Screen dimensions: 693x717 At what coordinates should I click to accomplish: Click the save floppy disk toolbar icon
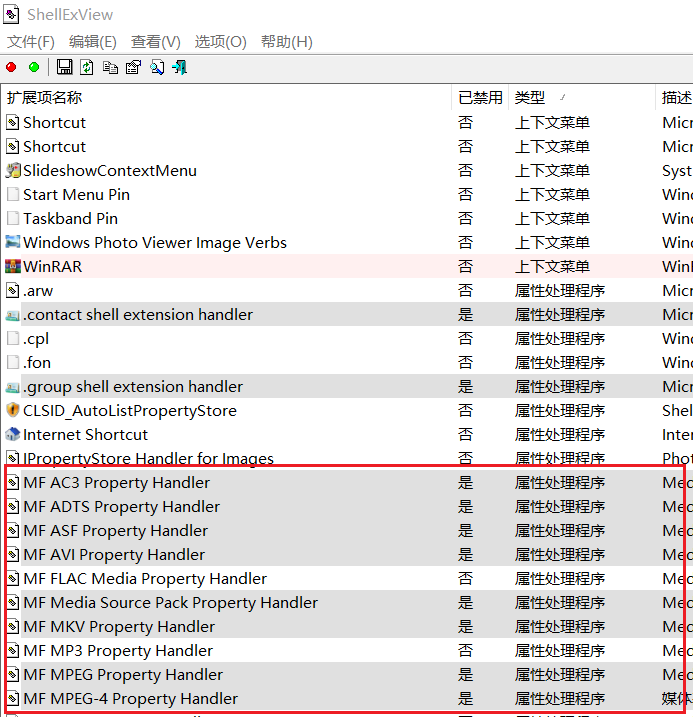64,67
